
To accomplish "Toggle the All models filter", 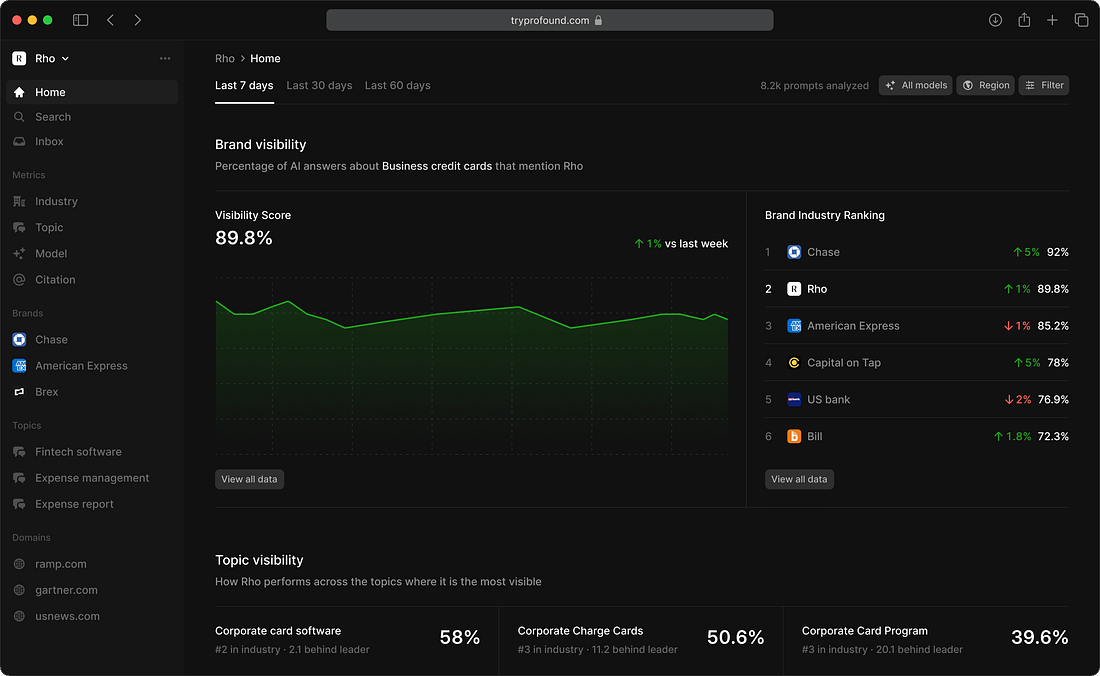I will pos(915,85).
